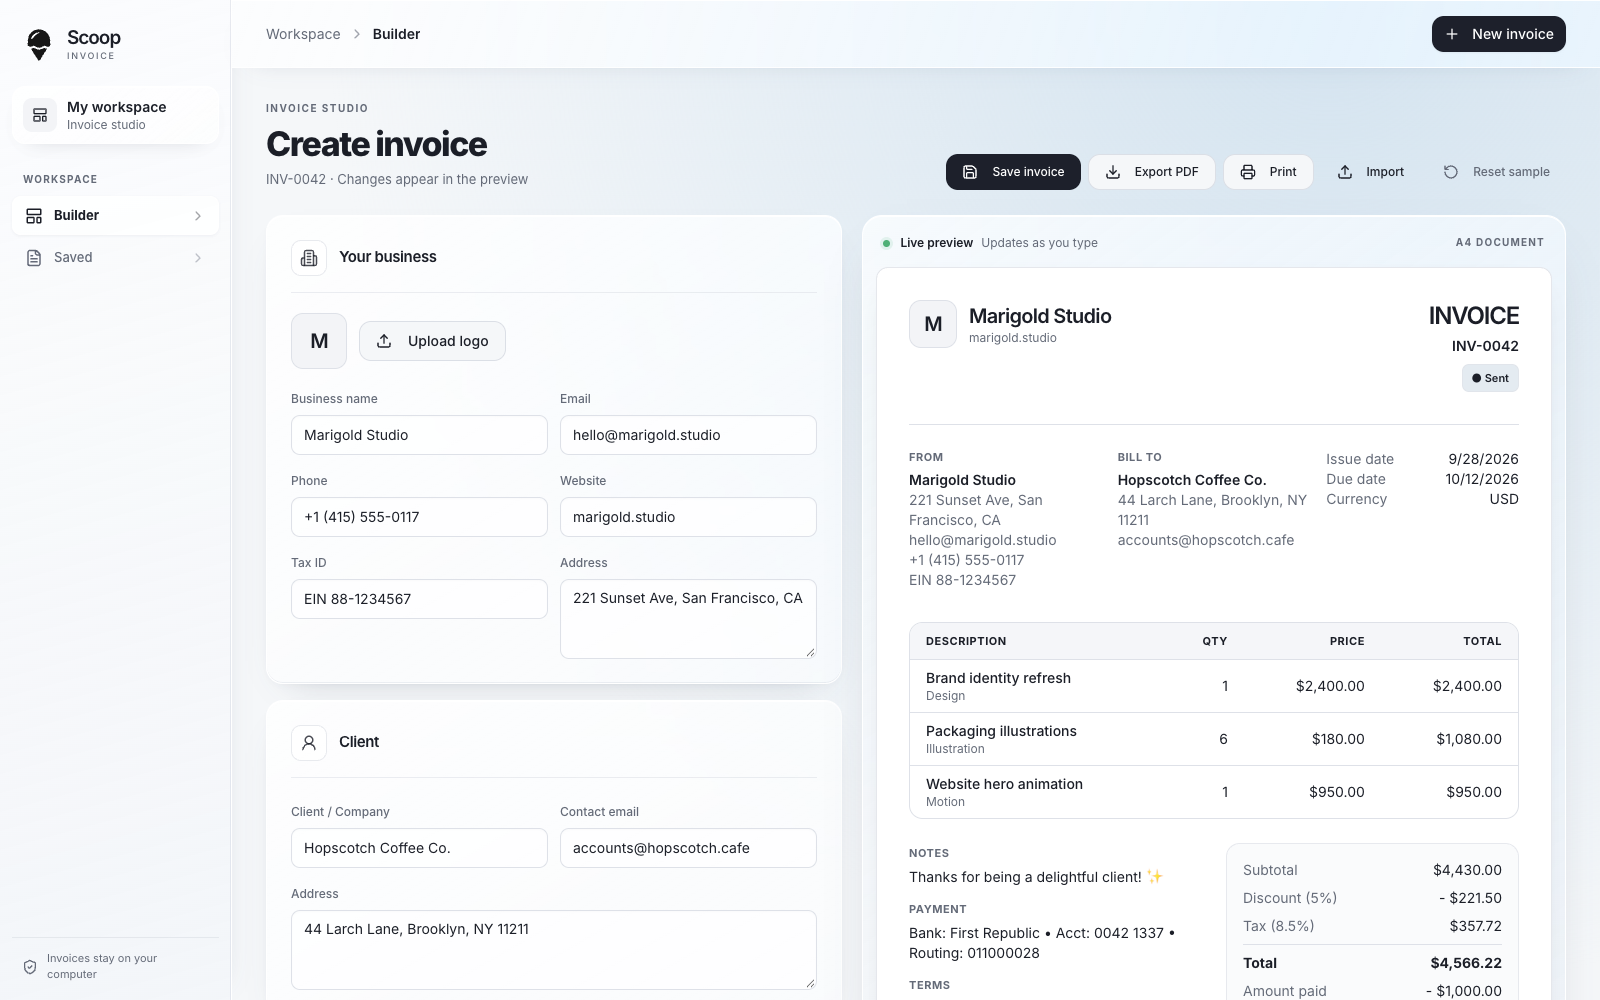This screenshot has height=1000, width=1600.
Task: Click the INV-0042 number in the preview
Action: coord(1485,346)
